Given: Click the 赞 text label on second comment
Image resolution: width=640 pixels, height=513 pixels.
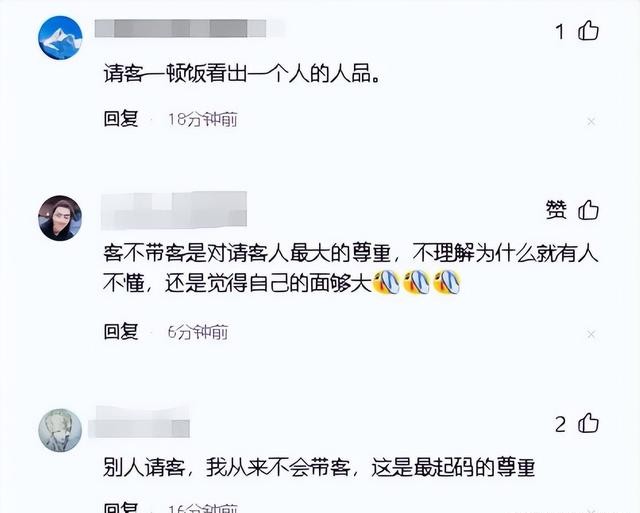Looking at the screenshot, I should coord(556,210).
